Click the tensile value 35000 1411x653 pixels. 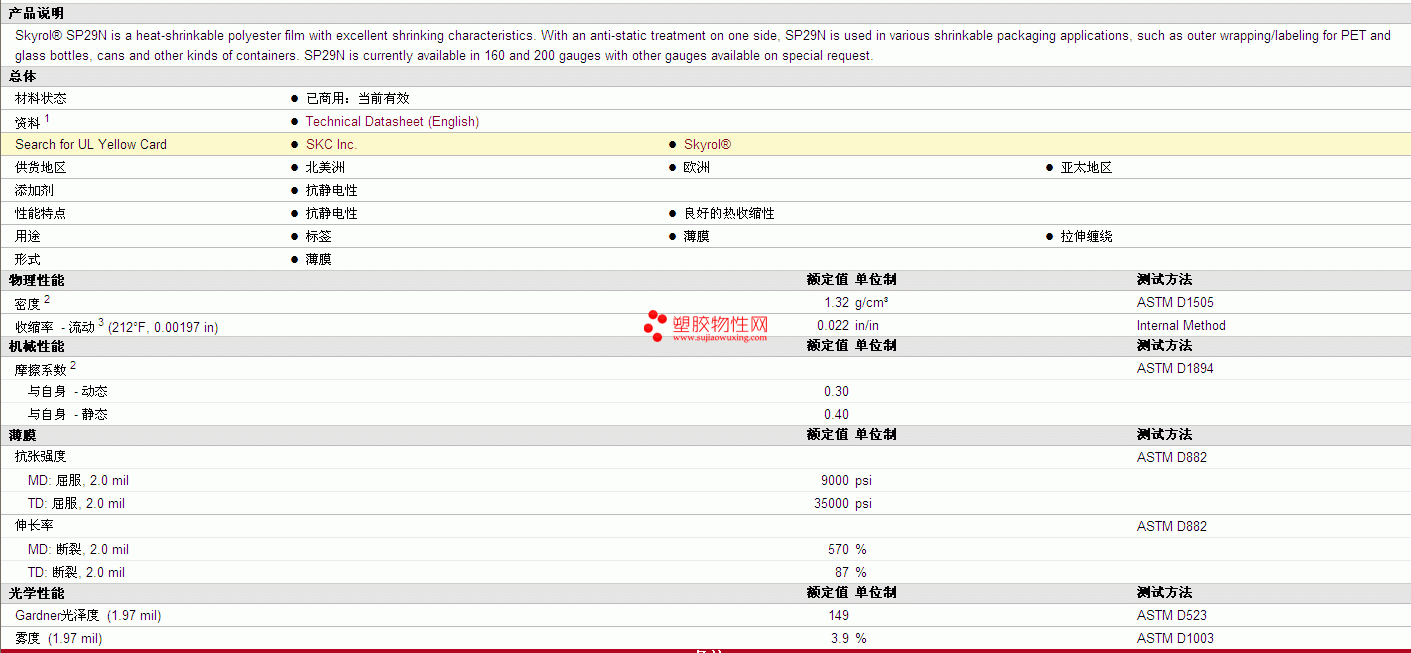pyautogui.click(x=831, y=504)
